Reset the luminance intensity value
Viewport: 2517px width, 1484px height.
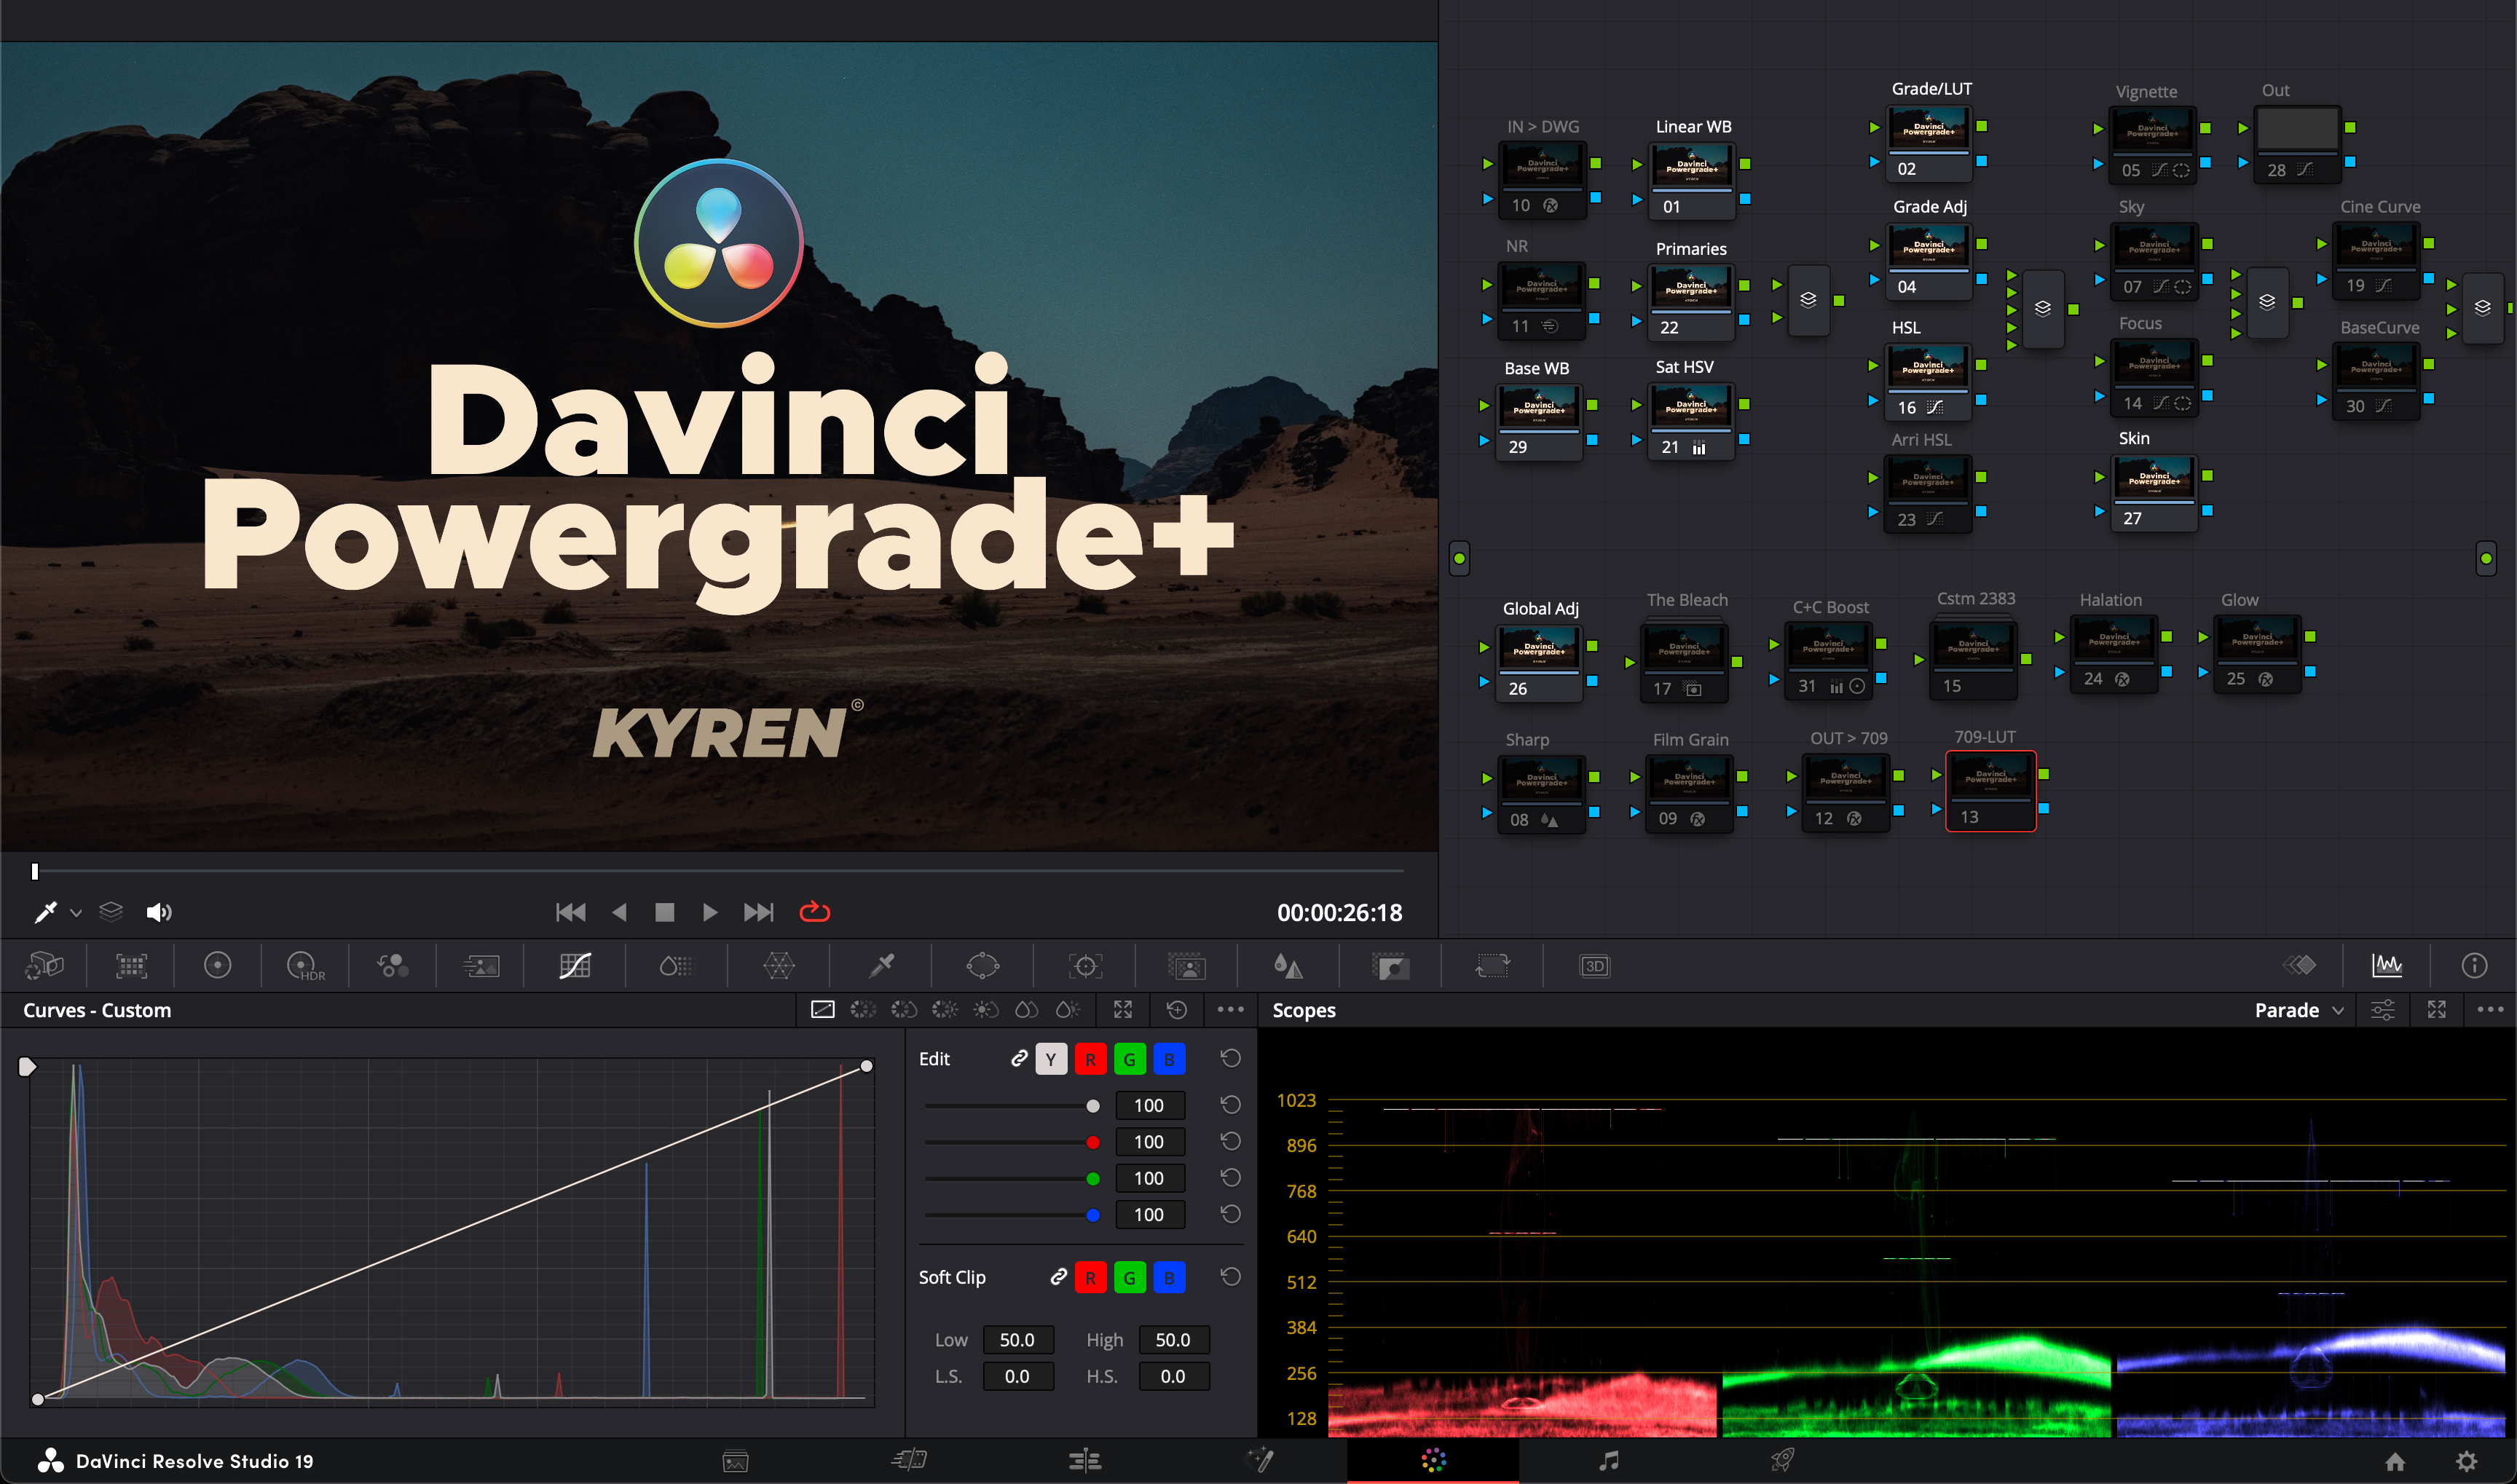[x=1231, y=1105]
